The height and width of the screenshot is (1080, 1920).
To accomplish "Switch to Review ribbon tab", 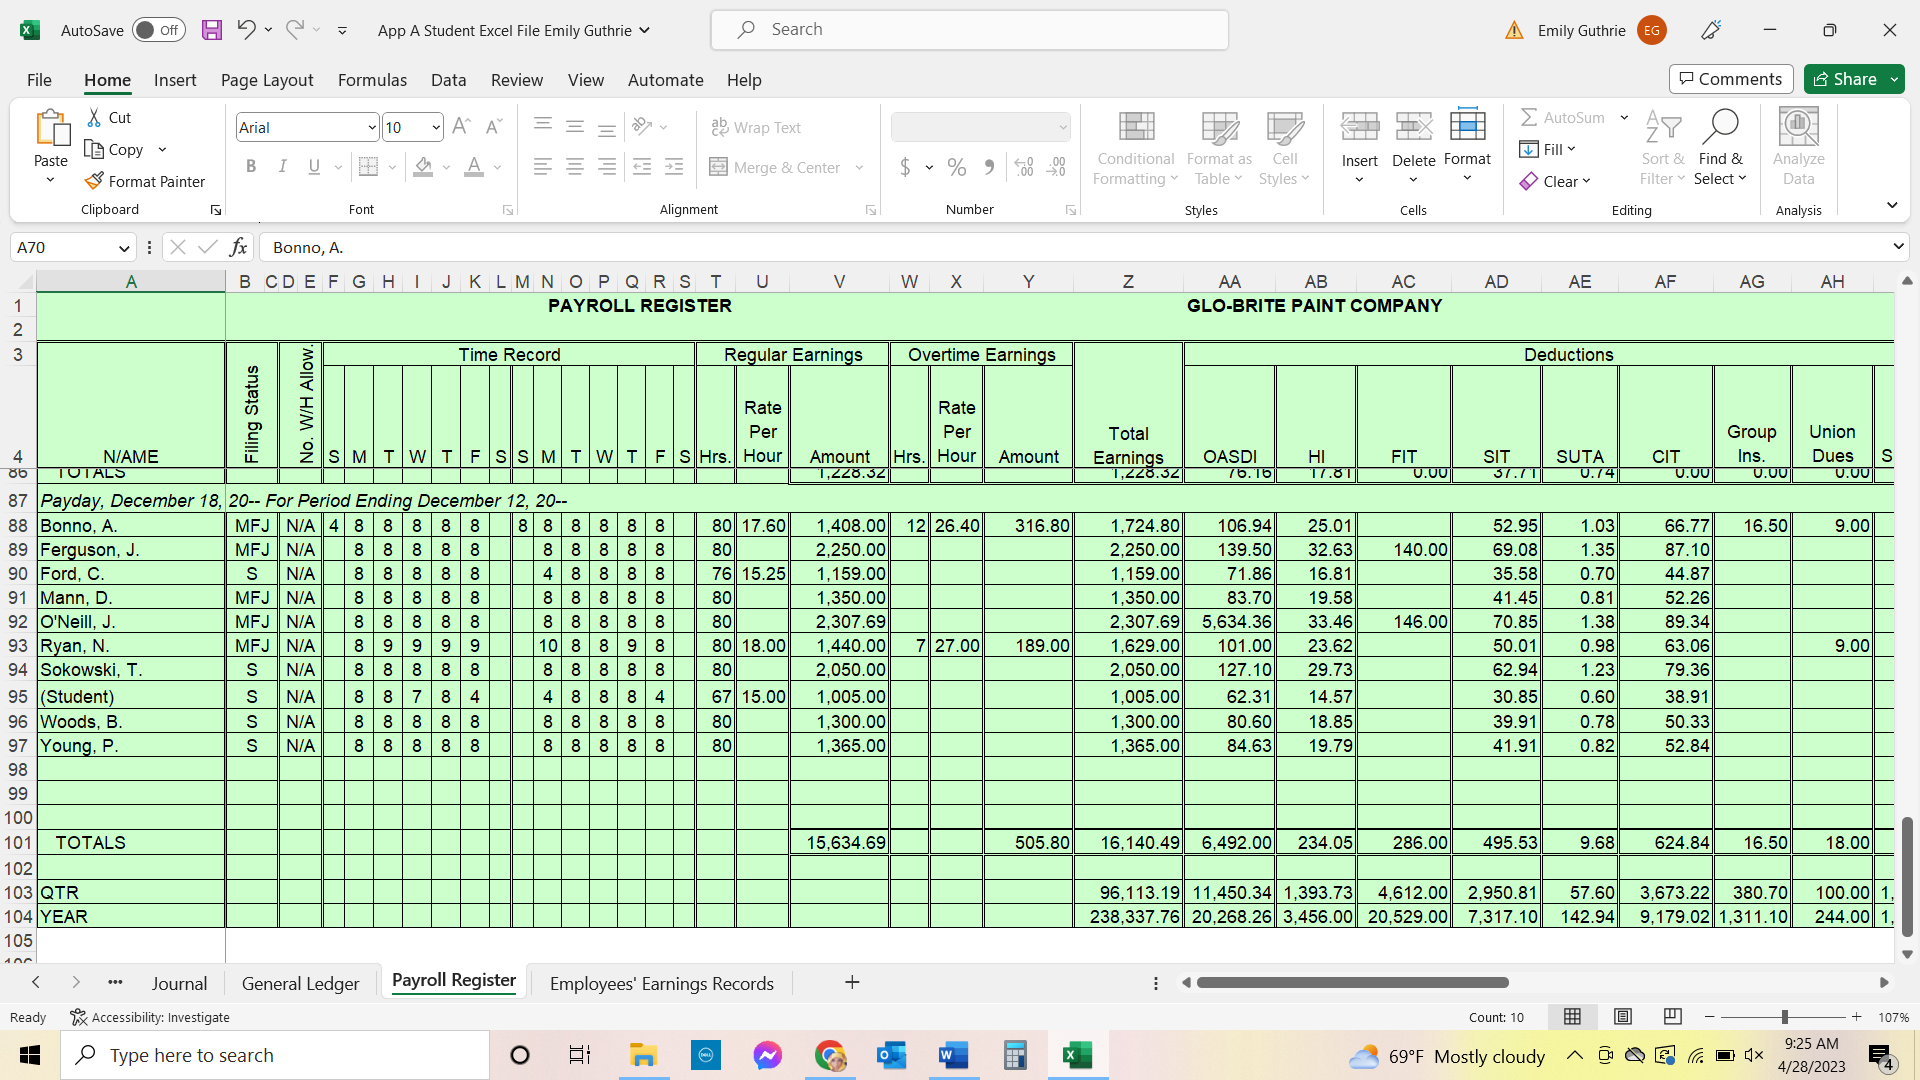I will 517,80.
